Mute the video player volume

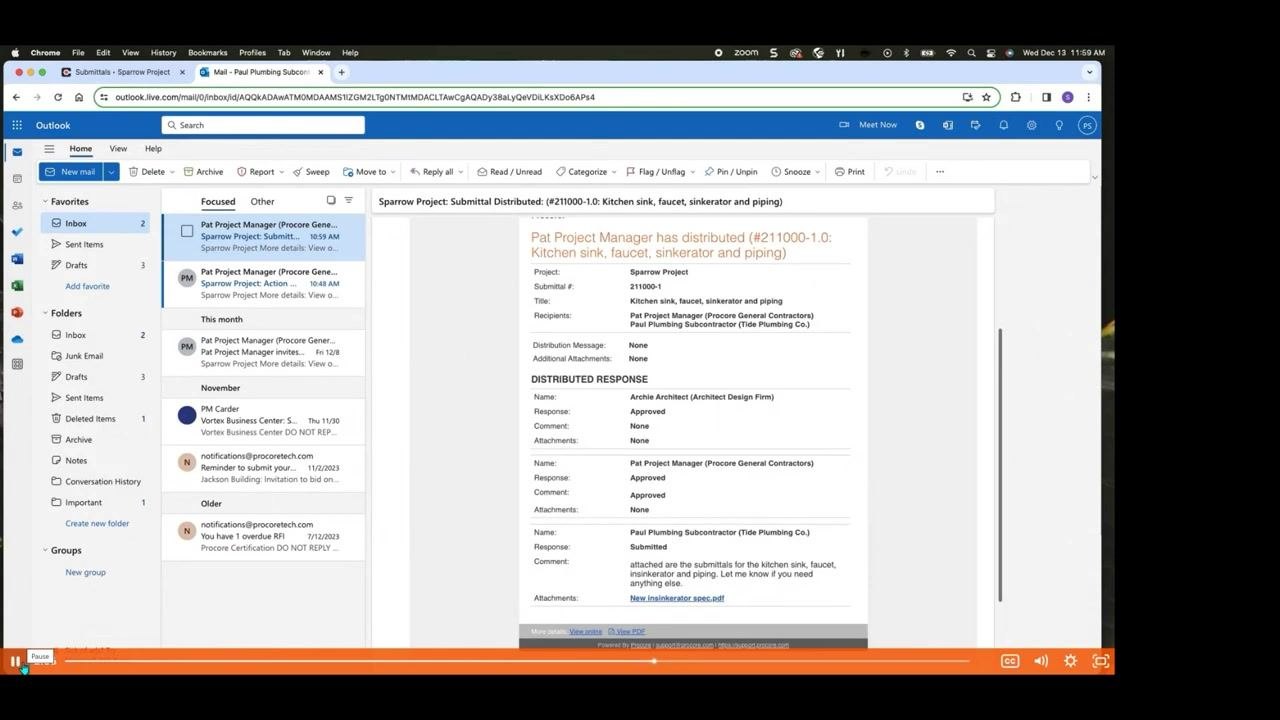coord(1041,661)
